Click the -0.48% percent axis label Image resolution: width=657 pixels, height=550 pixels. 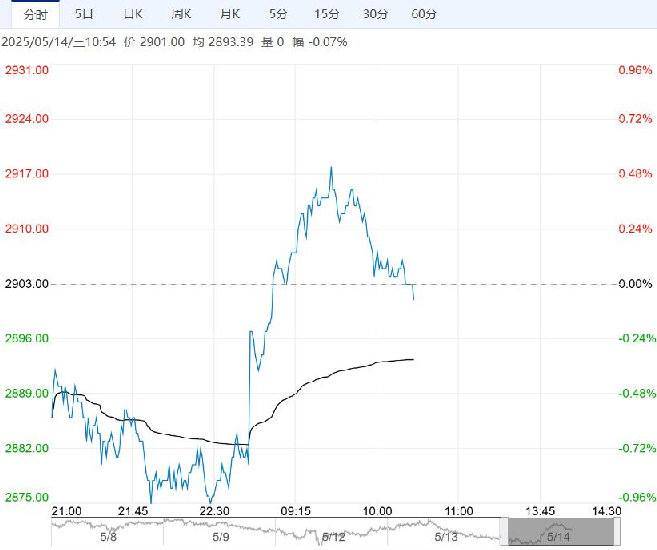[637, 393]
